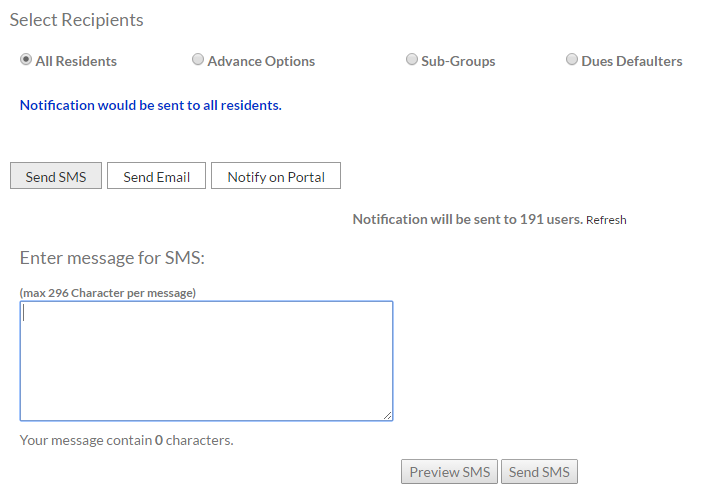Image resolution: width=716 pixels, height=493 pixels.
Task: Click the "Dues Defaulters" label text
Action: (x=632, y=61)
